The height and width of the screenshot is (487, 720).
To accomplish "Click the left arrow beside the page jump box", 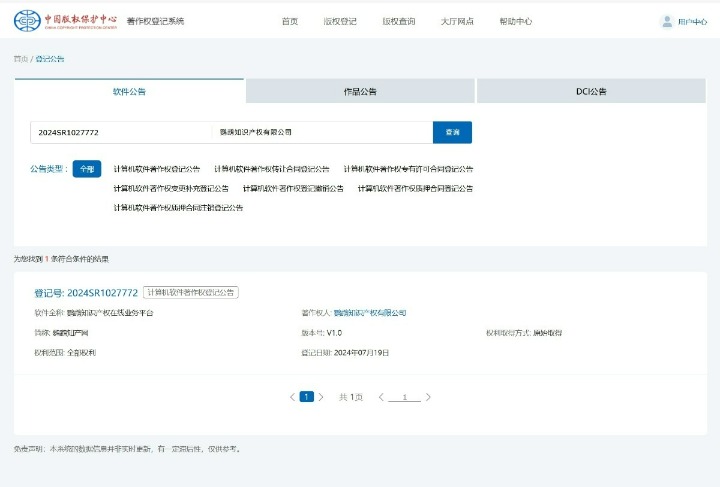I will (381, 397).
